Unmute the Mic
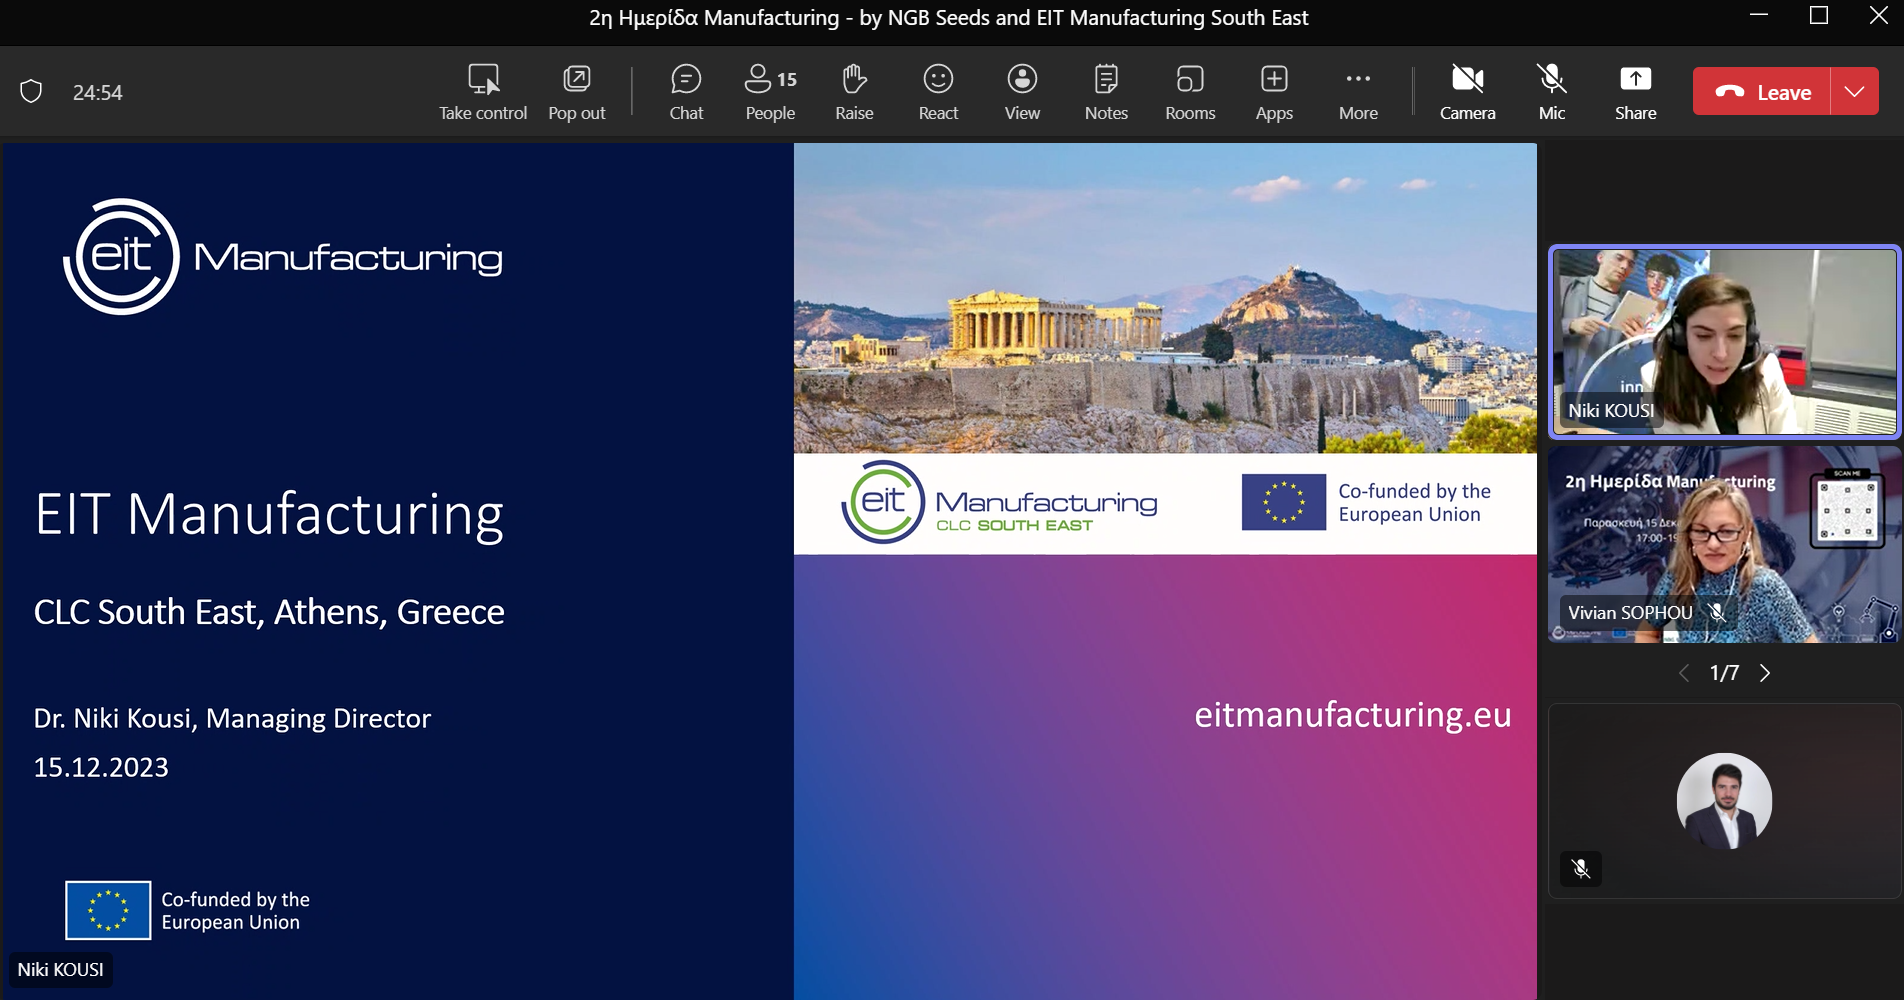1904x1000 pixels. coord(1551,92)
